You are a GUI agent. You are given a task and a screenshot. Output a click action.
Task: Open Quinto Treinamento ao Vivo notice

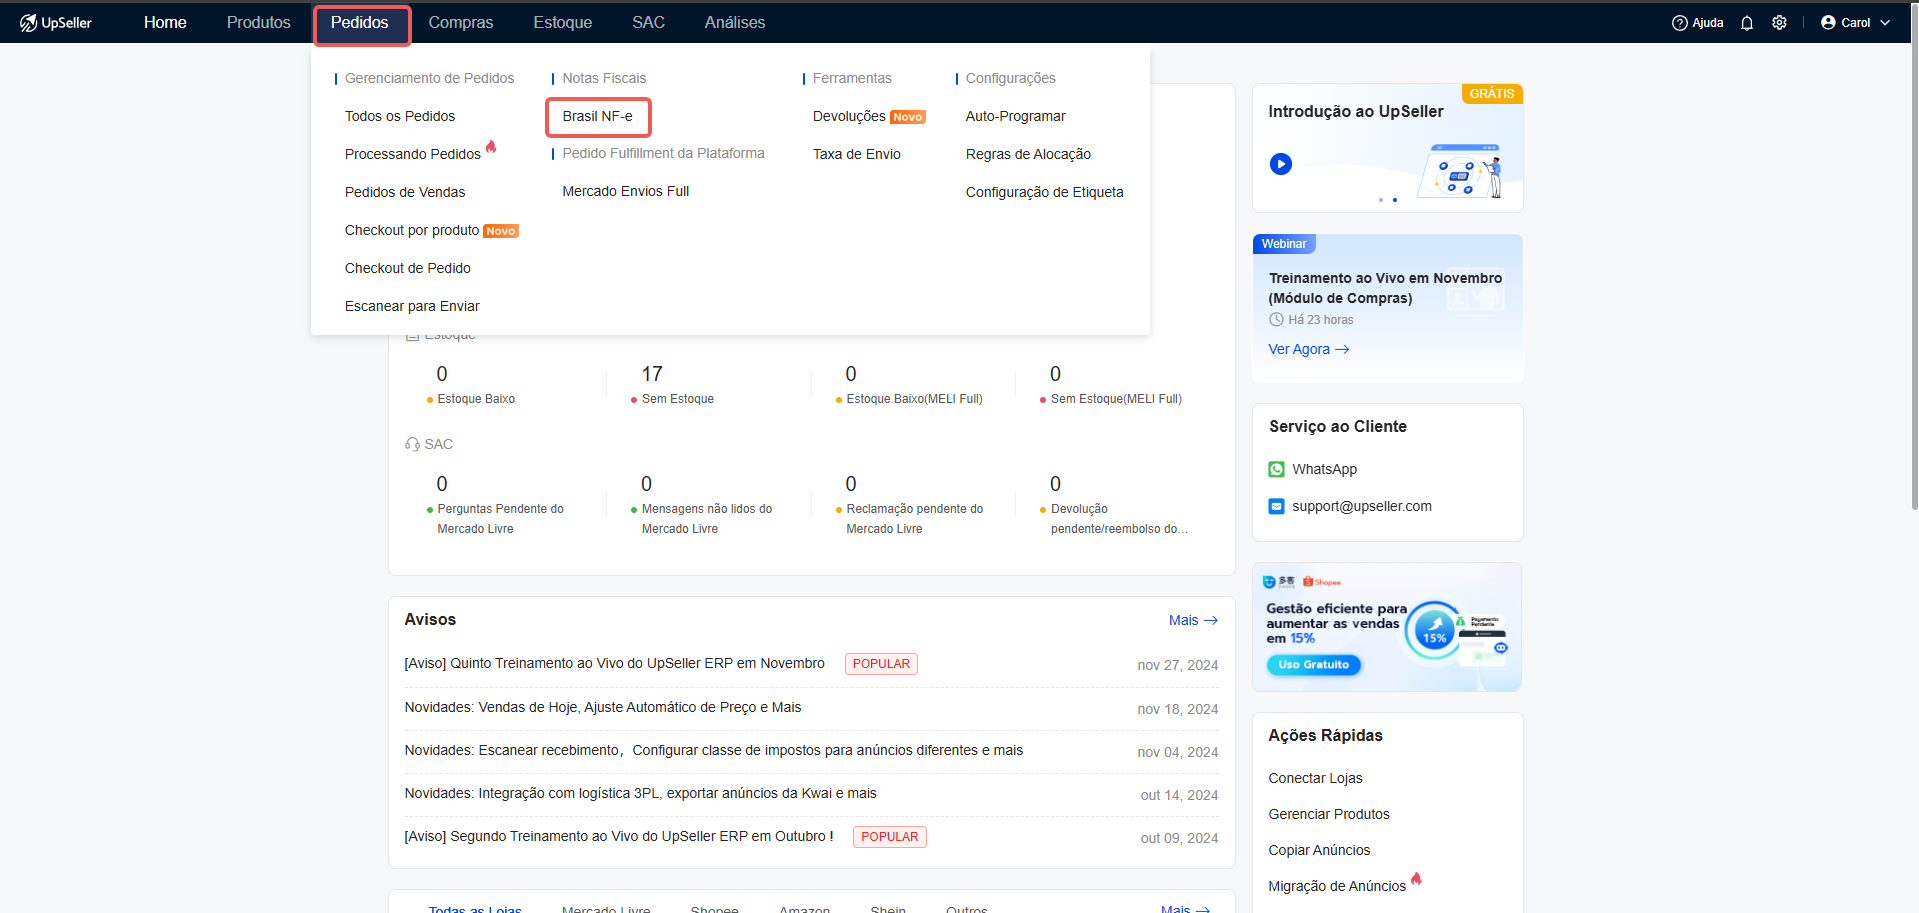pyautogui.click(x=614, y=663)
